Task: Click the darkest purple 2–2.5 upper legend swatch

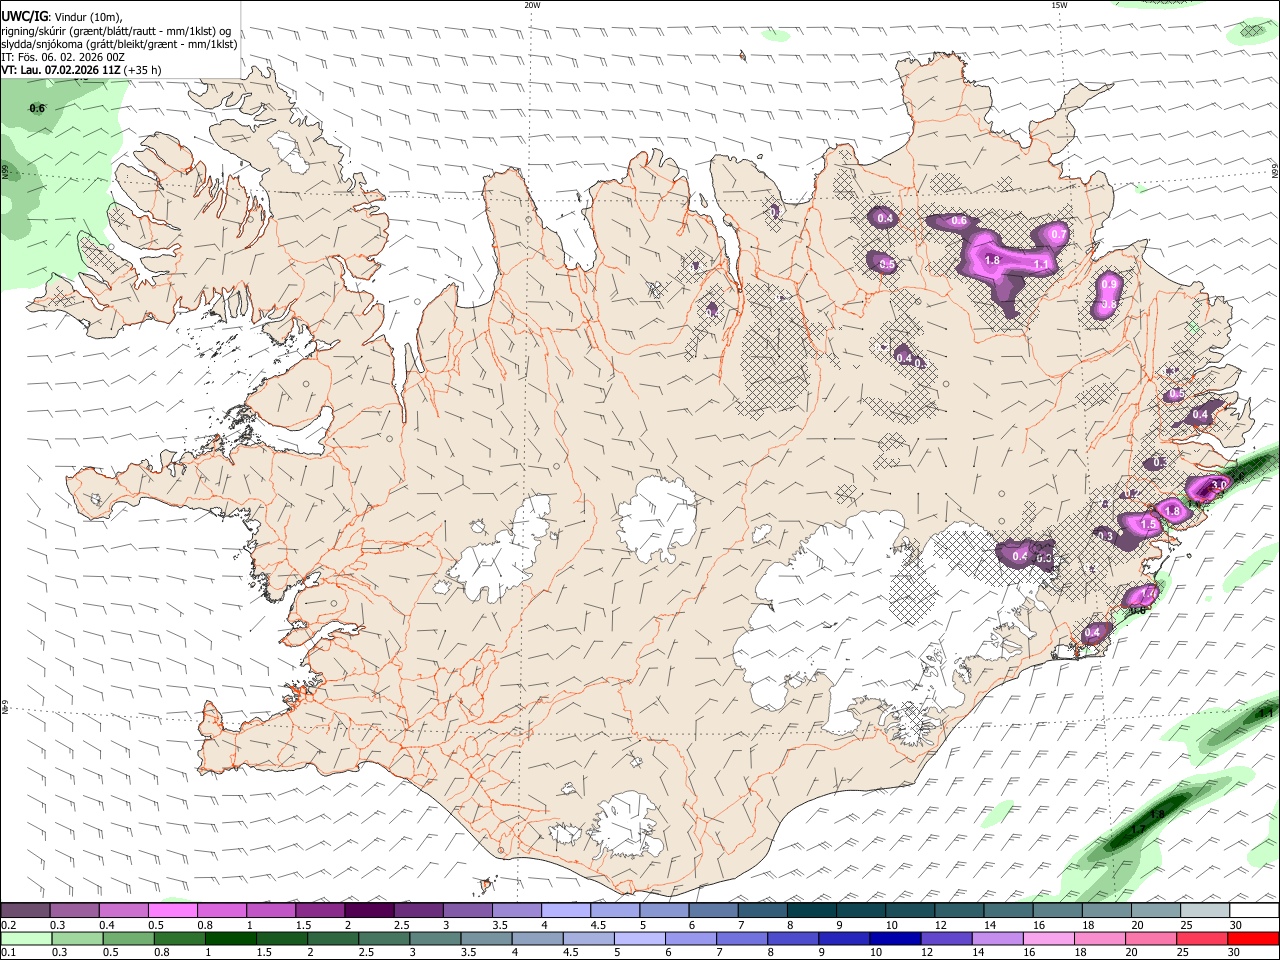Action: (x=369, y=910)
